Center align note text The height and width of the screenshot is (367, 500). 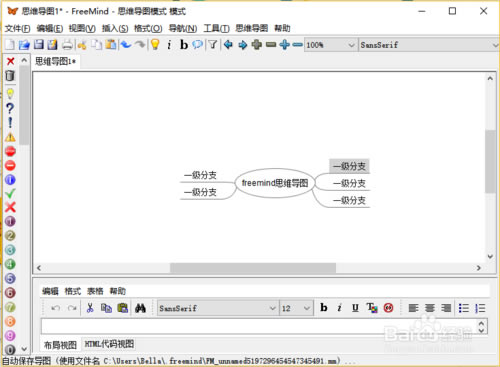point(430,308)
